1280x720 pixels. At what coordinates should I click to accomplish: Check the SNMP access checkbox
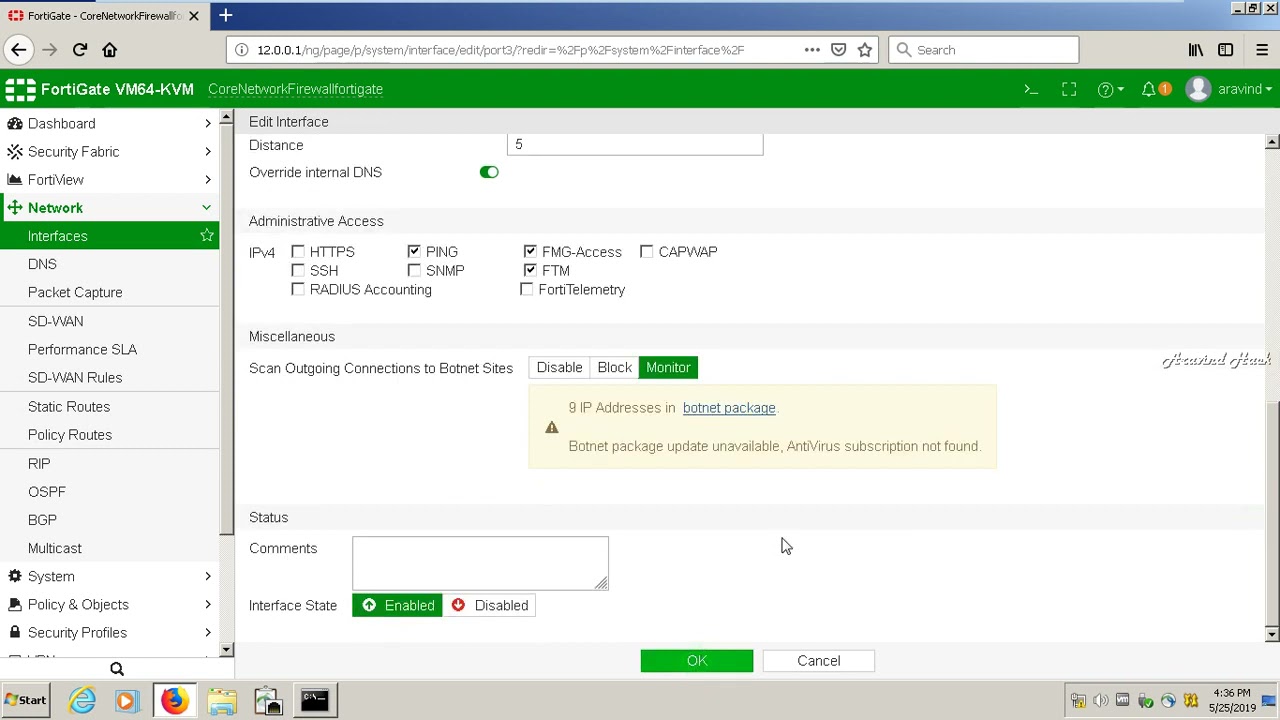pyautogui.click(x=414, y=271)
